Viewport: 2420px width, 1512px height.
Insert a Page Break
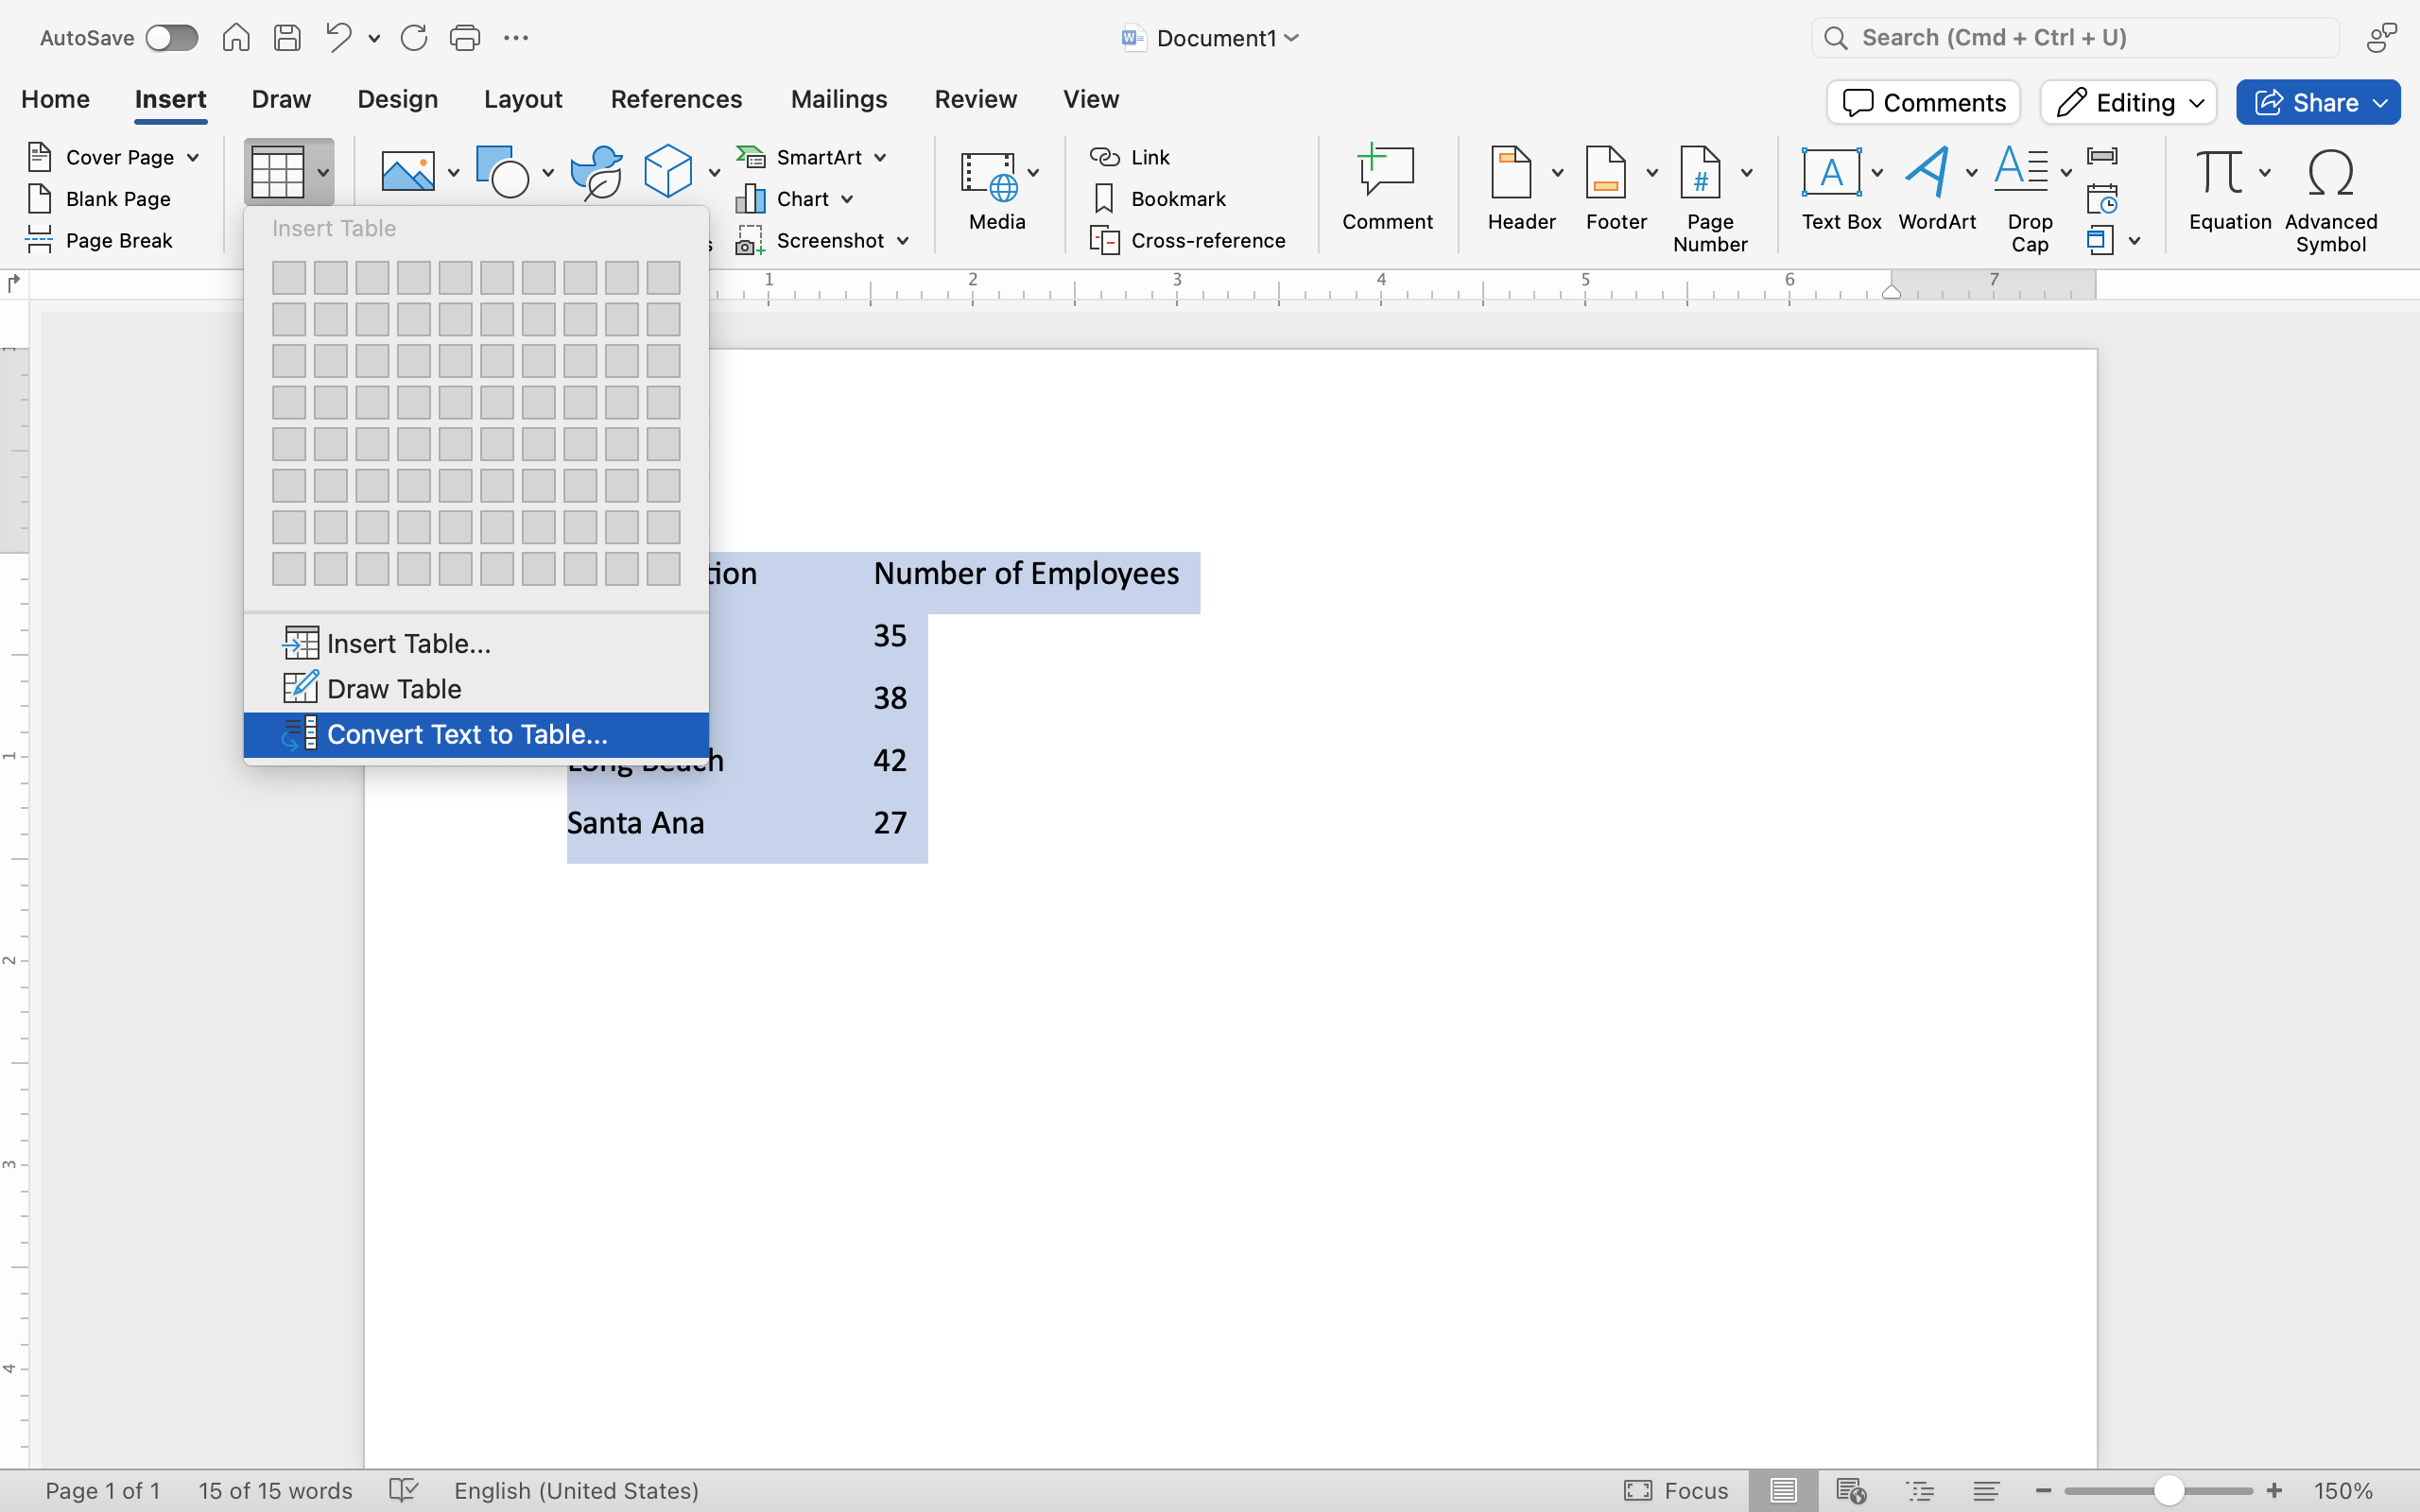[x=100, y=240]
